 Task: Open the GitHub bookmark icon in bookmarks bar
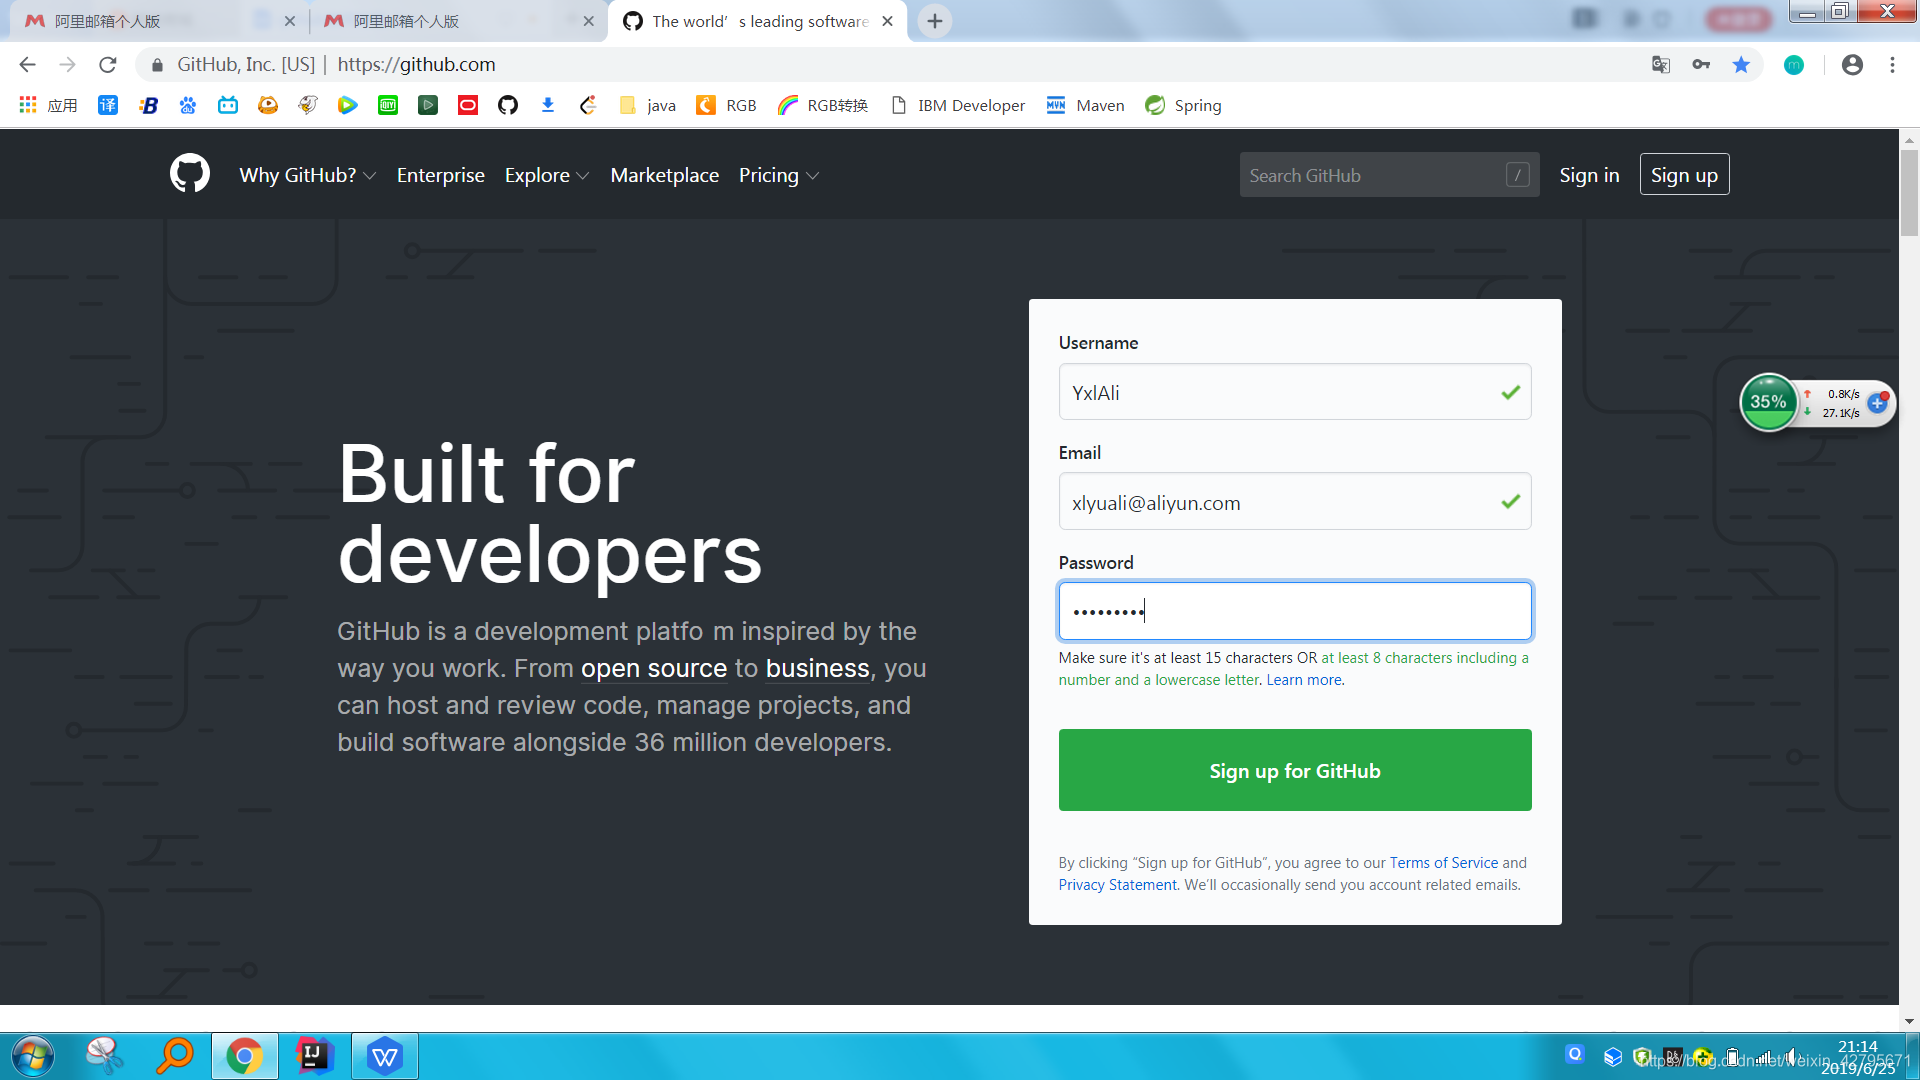coord(508,105)
